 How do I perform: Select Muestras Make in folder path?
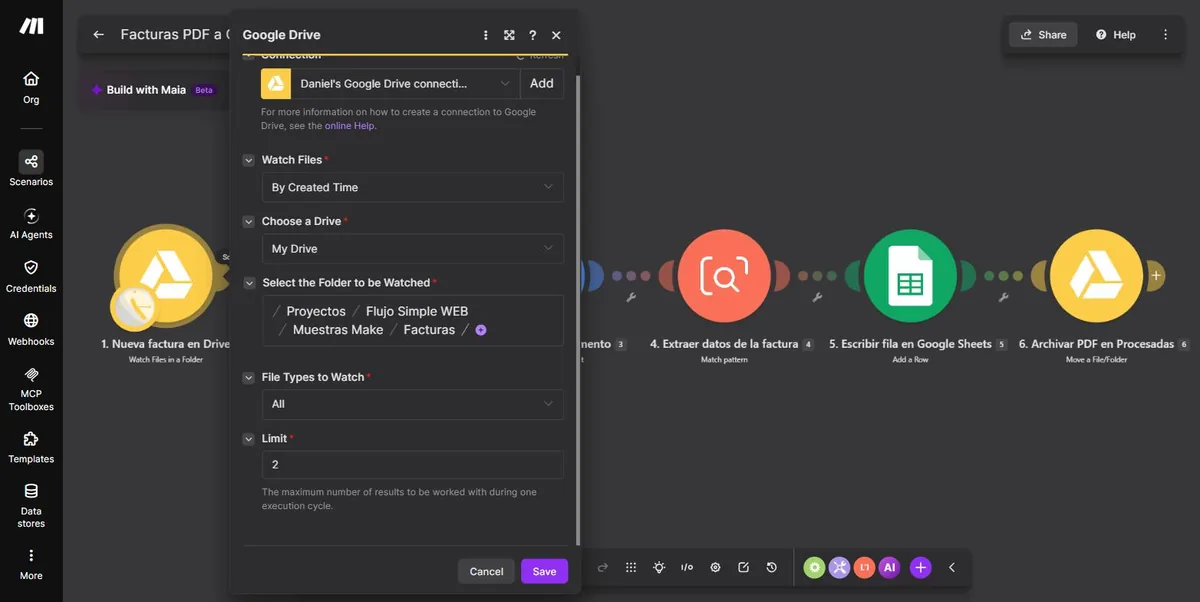coord(338,329)
